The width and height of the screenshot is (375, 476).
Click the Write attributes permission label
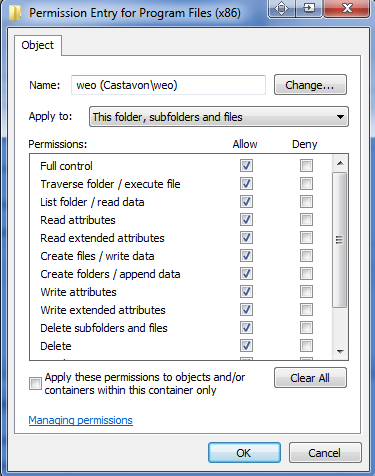pos(78,292)
